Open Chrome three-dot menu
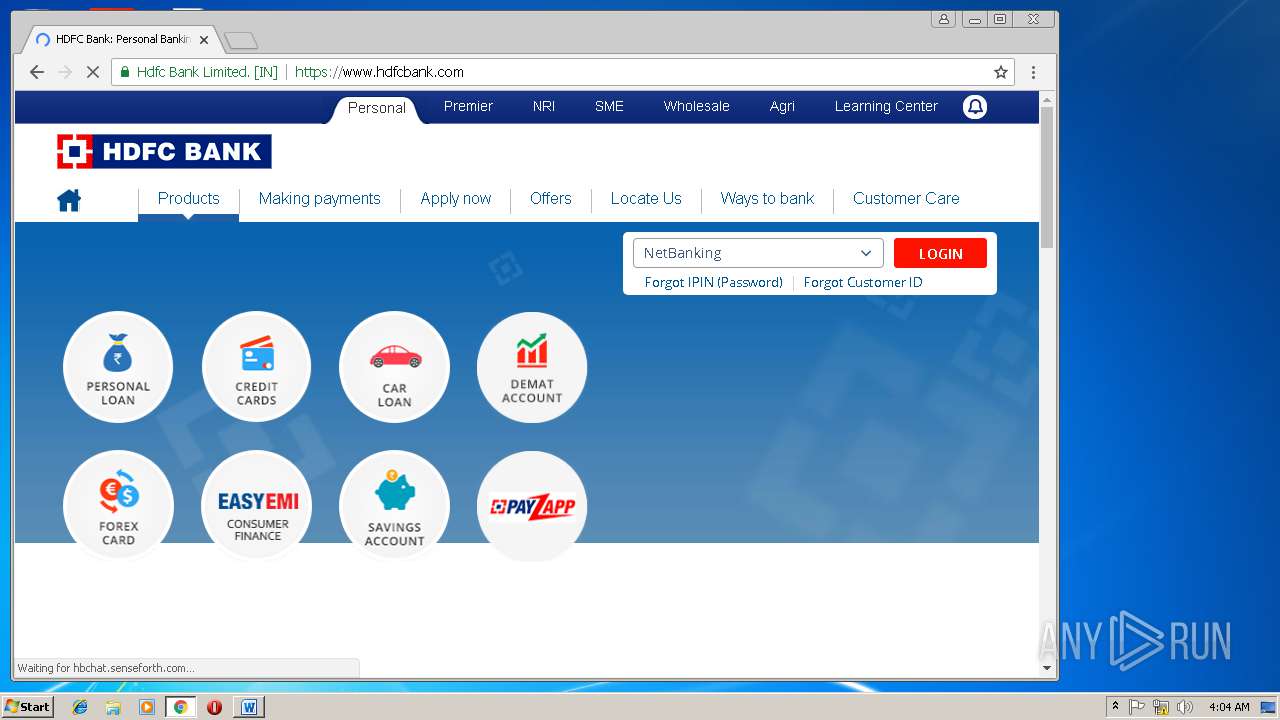 pos(1033,72)
